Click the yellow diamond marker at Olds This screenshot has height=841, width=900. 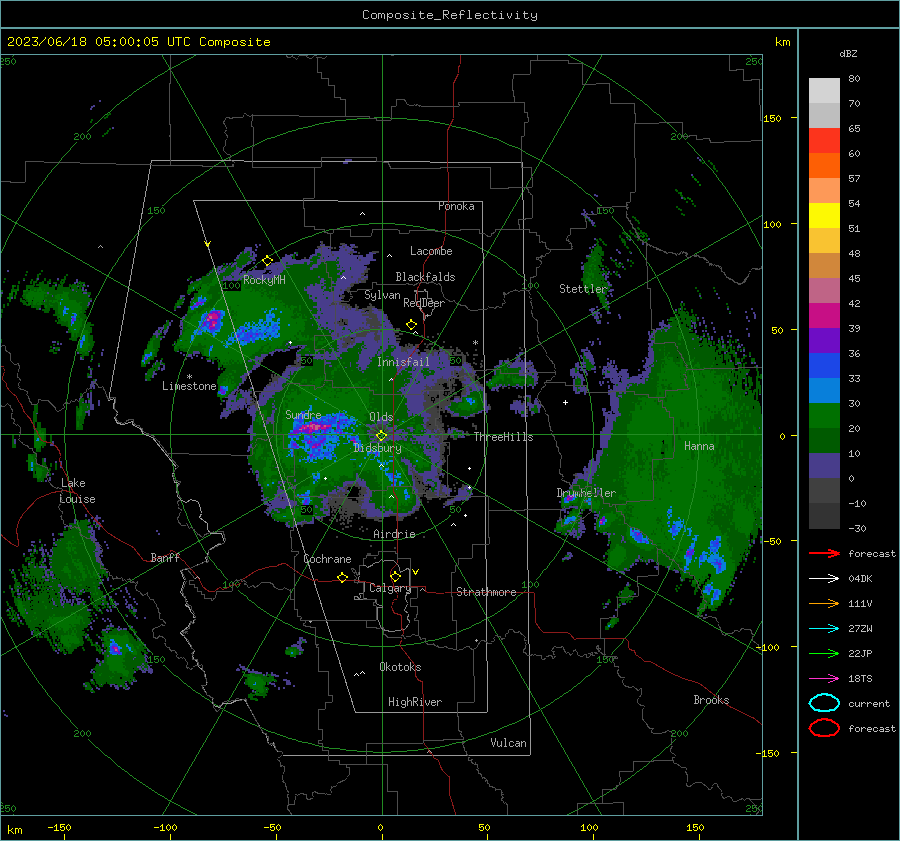[x=381, y=436]
